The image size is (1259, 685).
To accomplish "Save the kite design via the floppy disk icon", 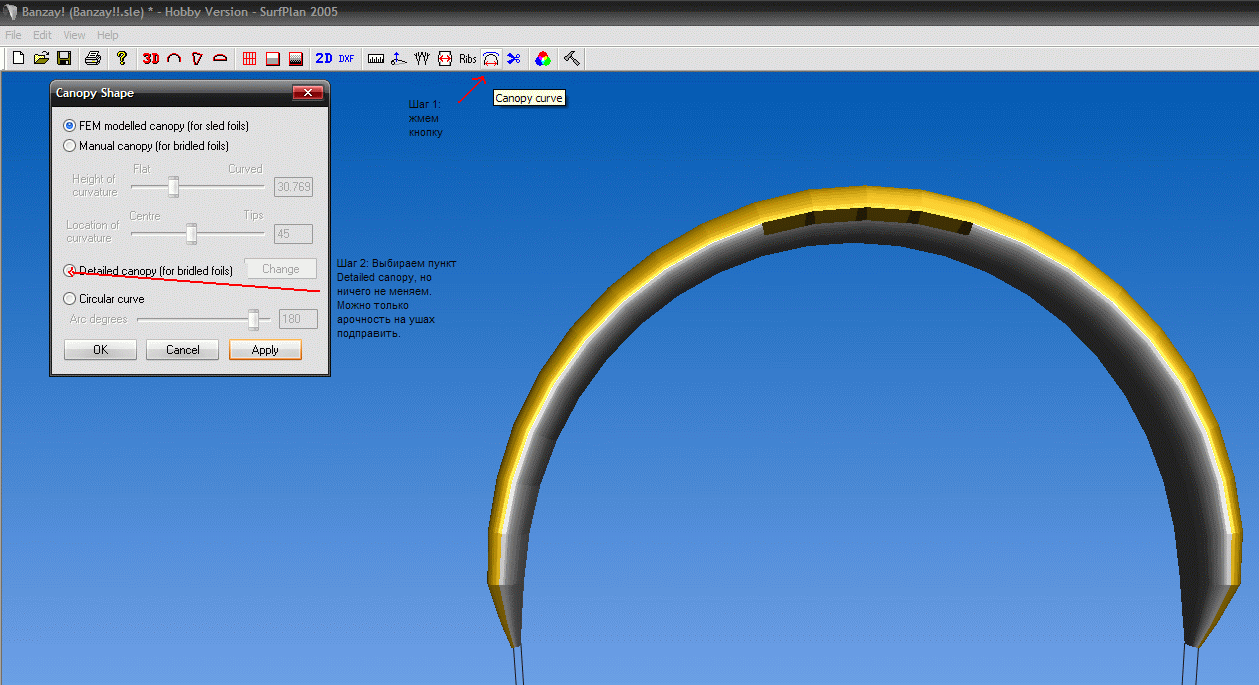I will (64, 59).
